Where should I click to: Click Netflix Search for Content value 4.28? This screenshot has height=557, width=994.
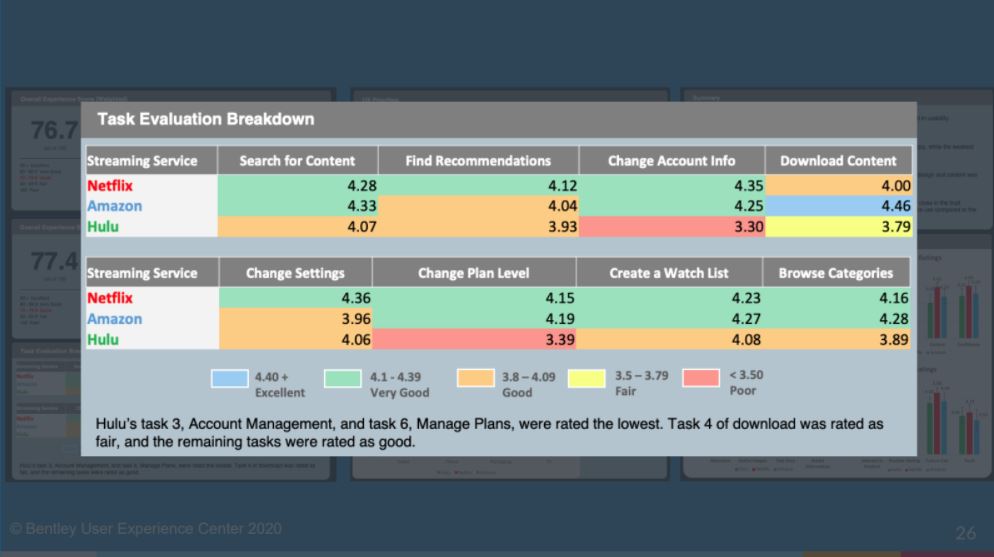[x=361, y=186]
